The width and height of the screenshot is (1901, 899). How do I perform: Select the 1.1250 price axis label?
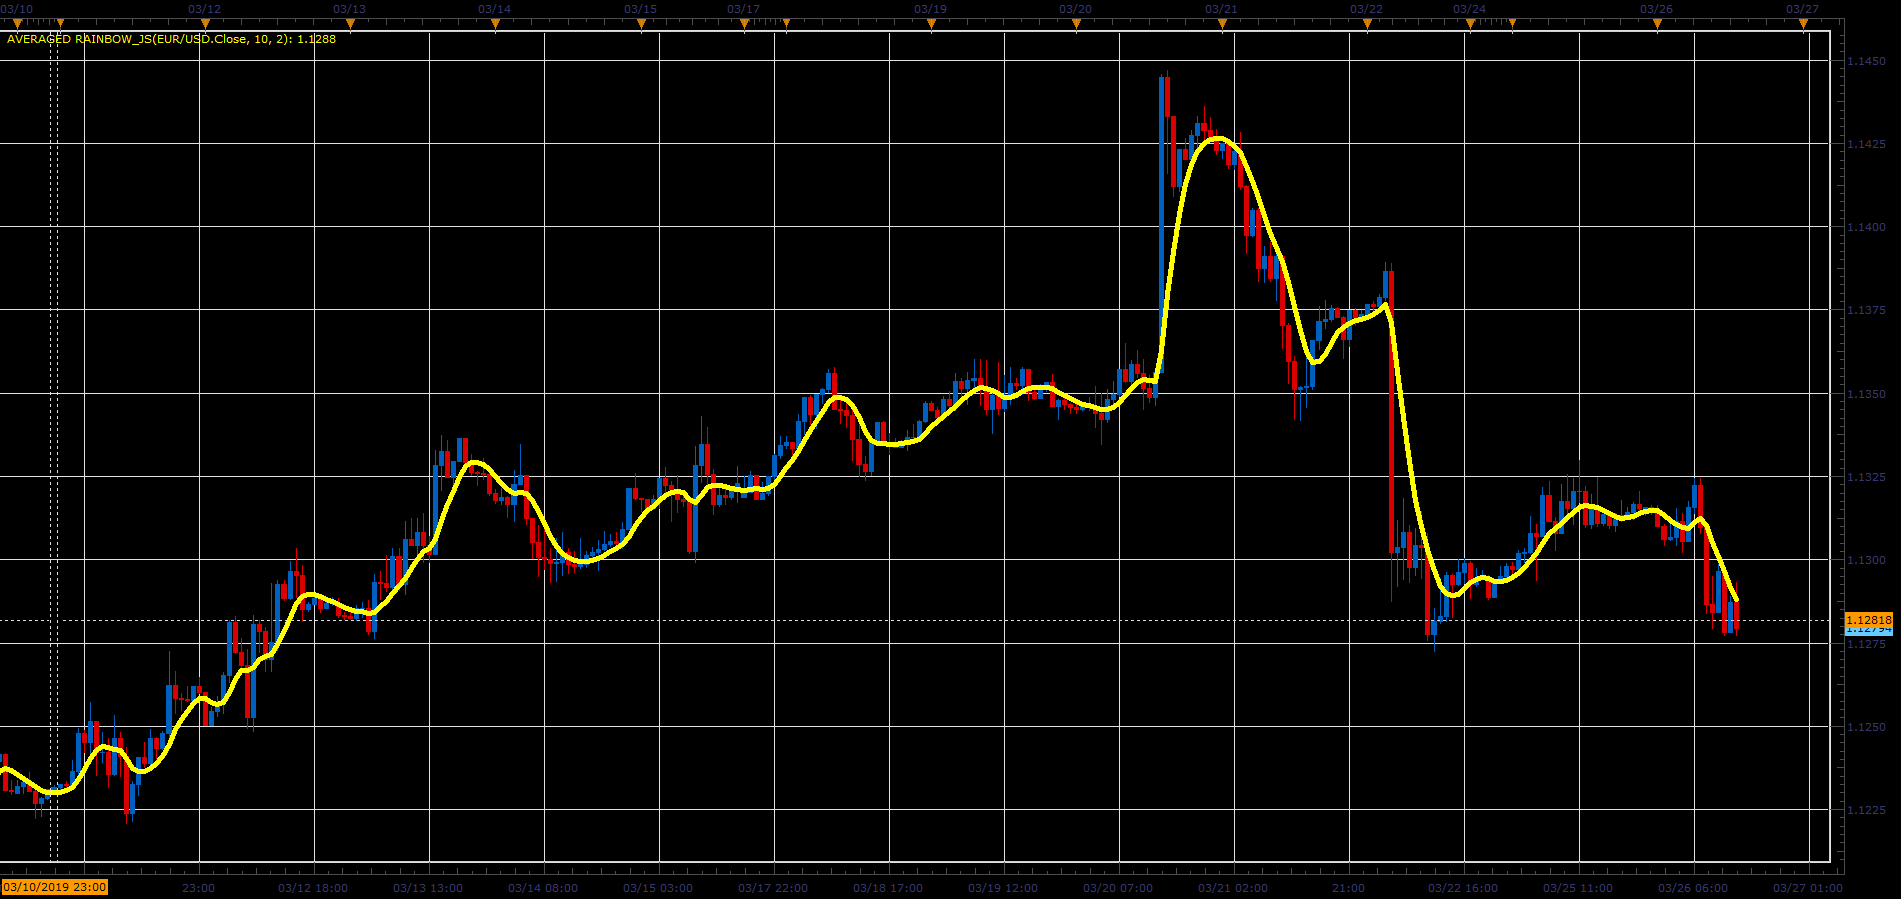tap(1866, 727)
